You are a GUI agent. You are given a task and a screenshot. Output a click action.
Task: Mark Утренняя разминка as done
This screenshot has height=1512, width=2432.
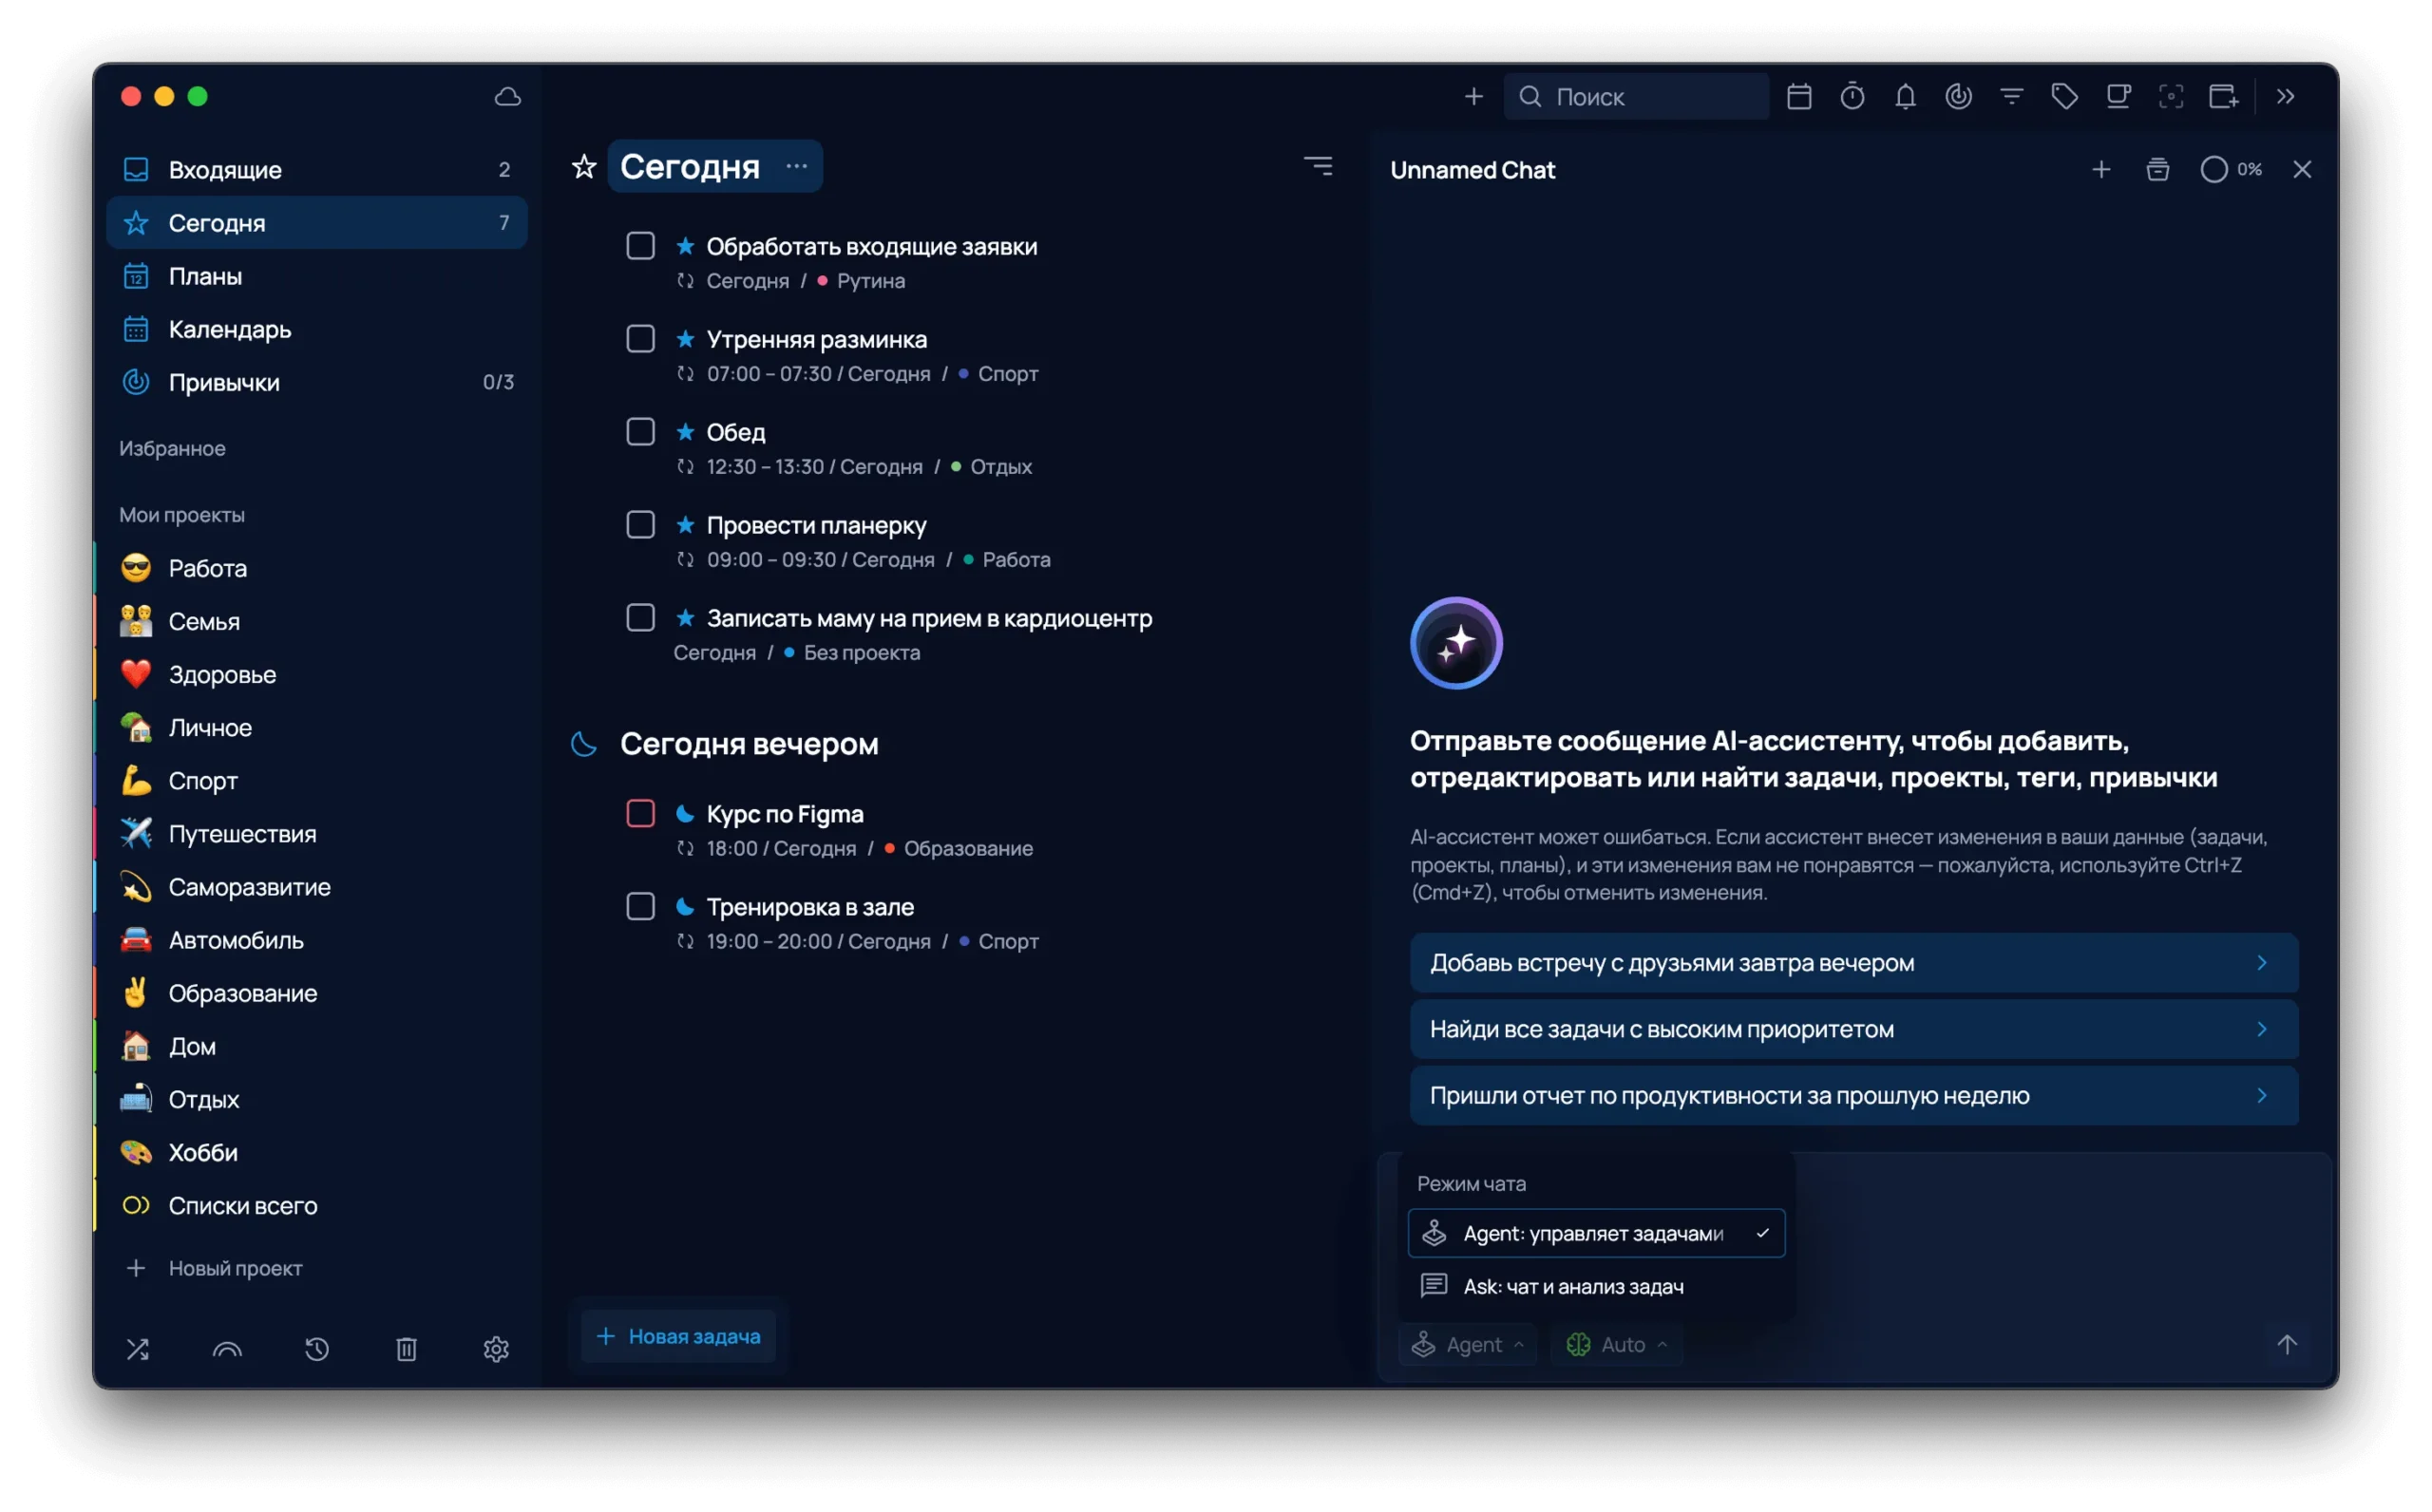click(x=641, y=338)
